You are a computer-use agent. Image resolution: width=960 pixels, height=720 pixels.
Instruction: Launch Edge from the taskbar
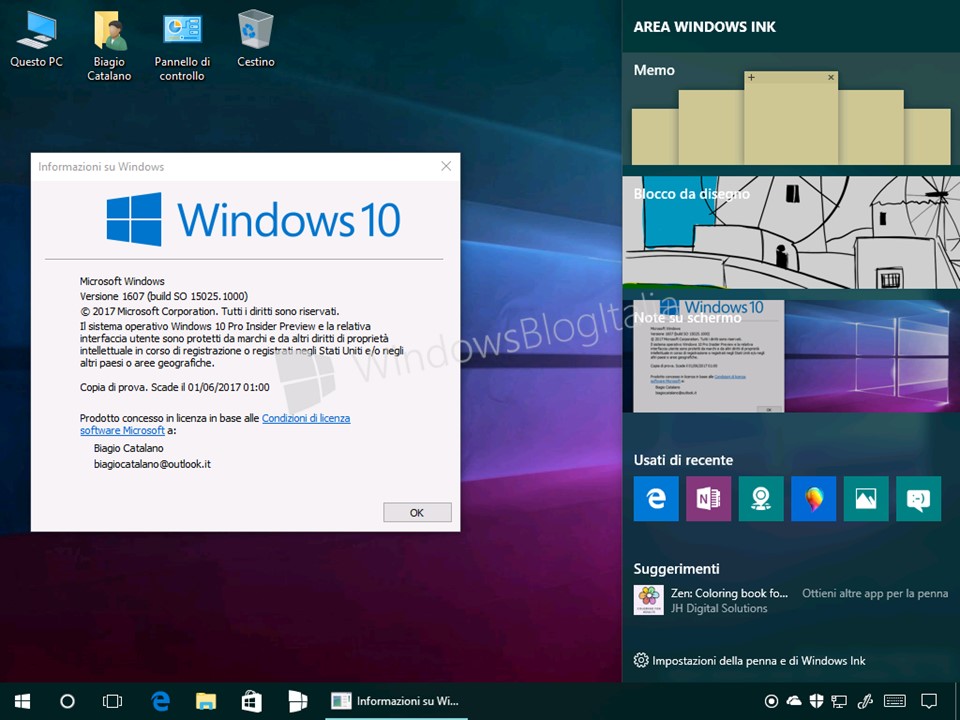click(x=160, y=702)
